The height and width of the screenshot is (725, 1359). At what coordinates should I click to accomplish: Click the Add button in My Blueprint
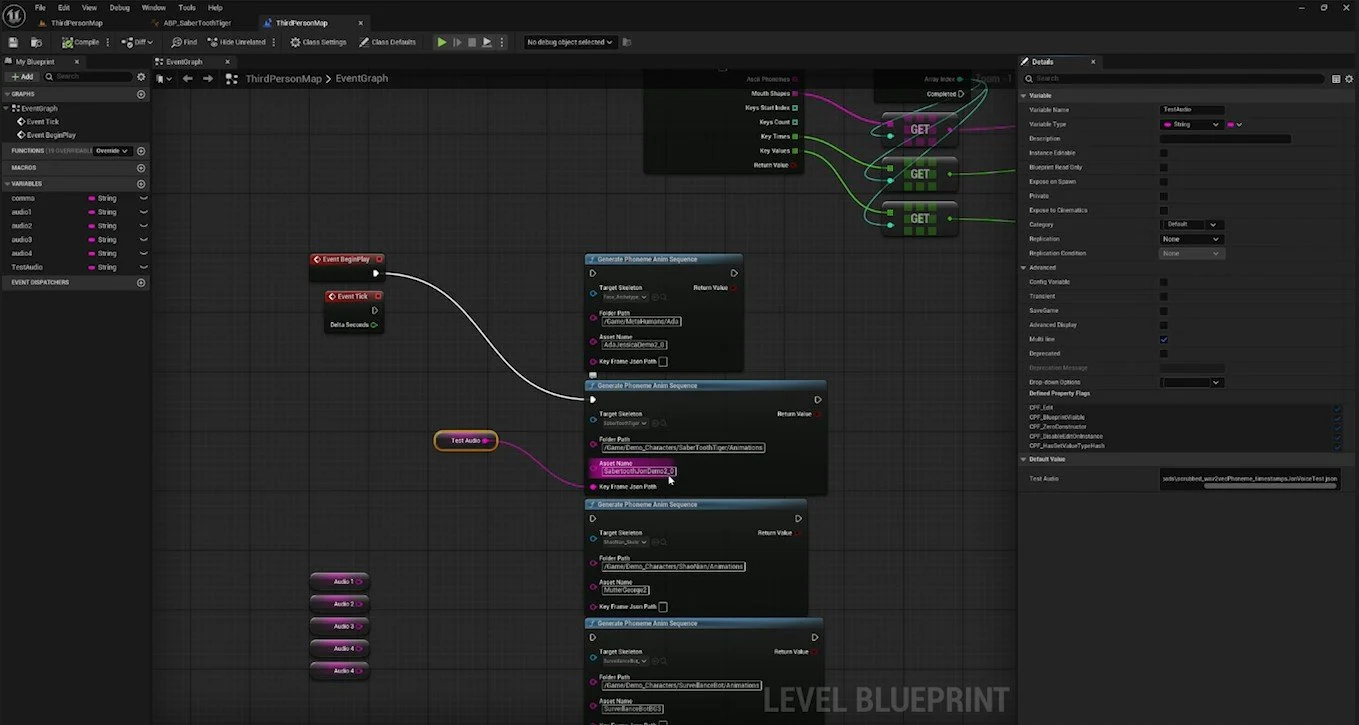pyautogui.click(x=22, y=76)
